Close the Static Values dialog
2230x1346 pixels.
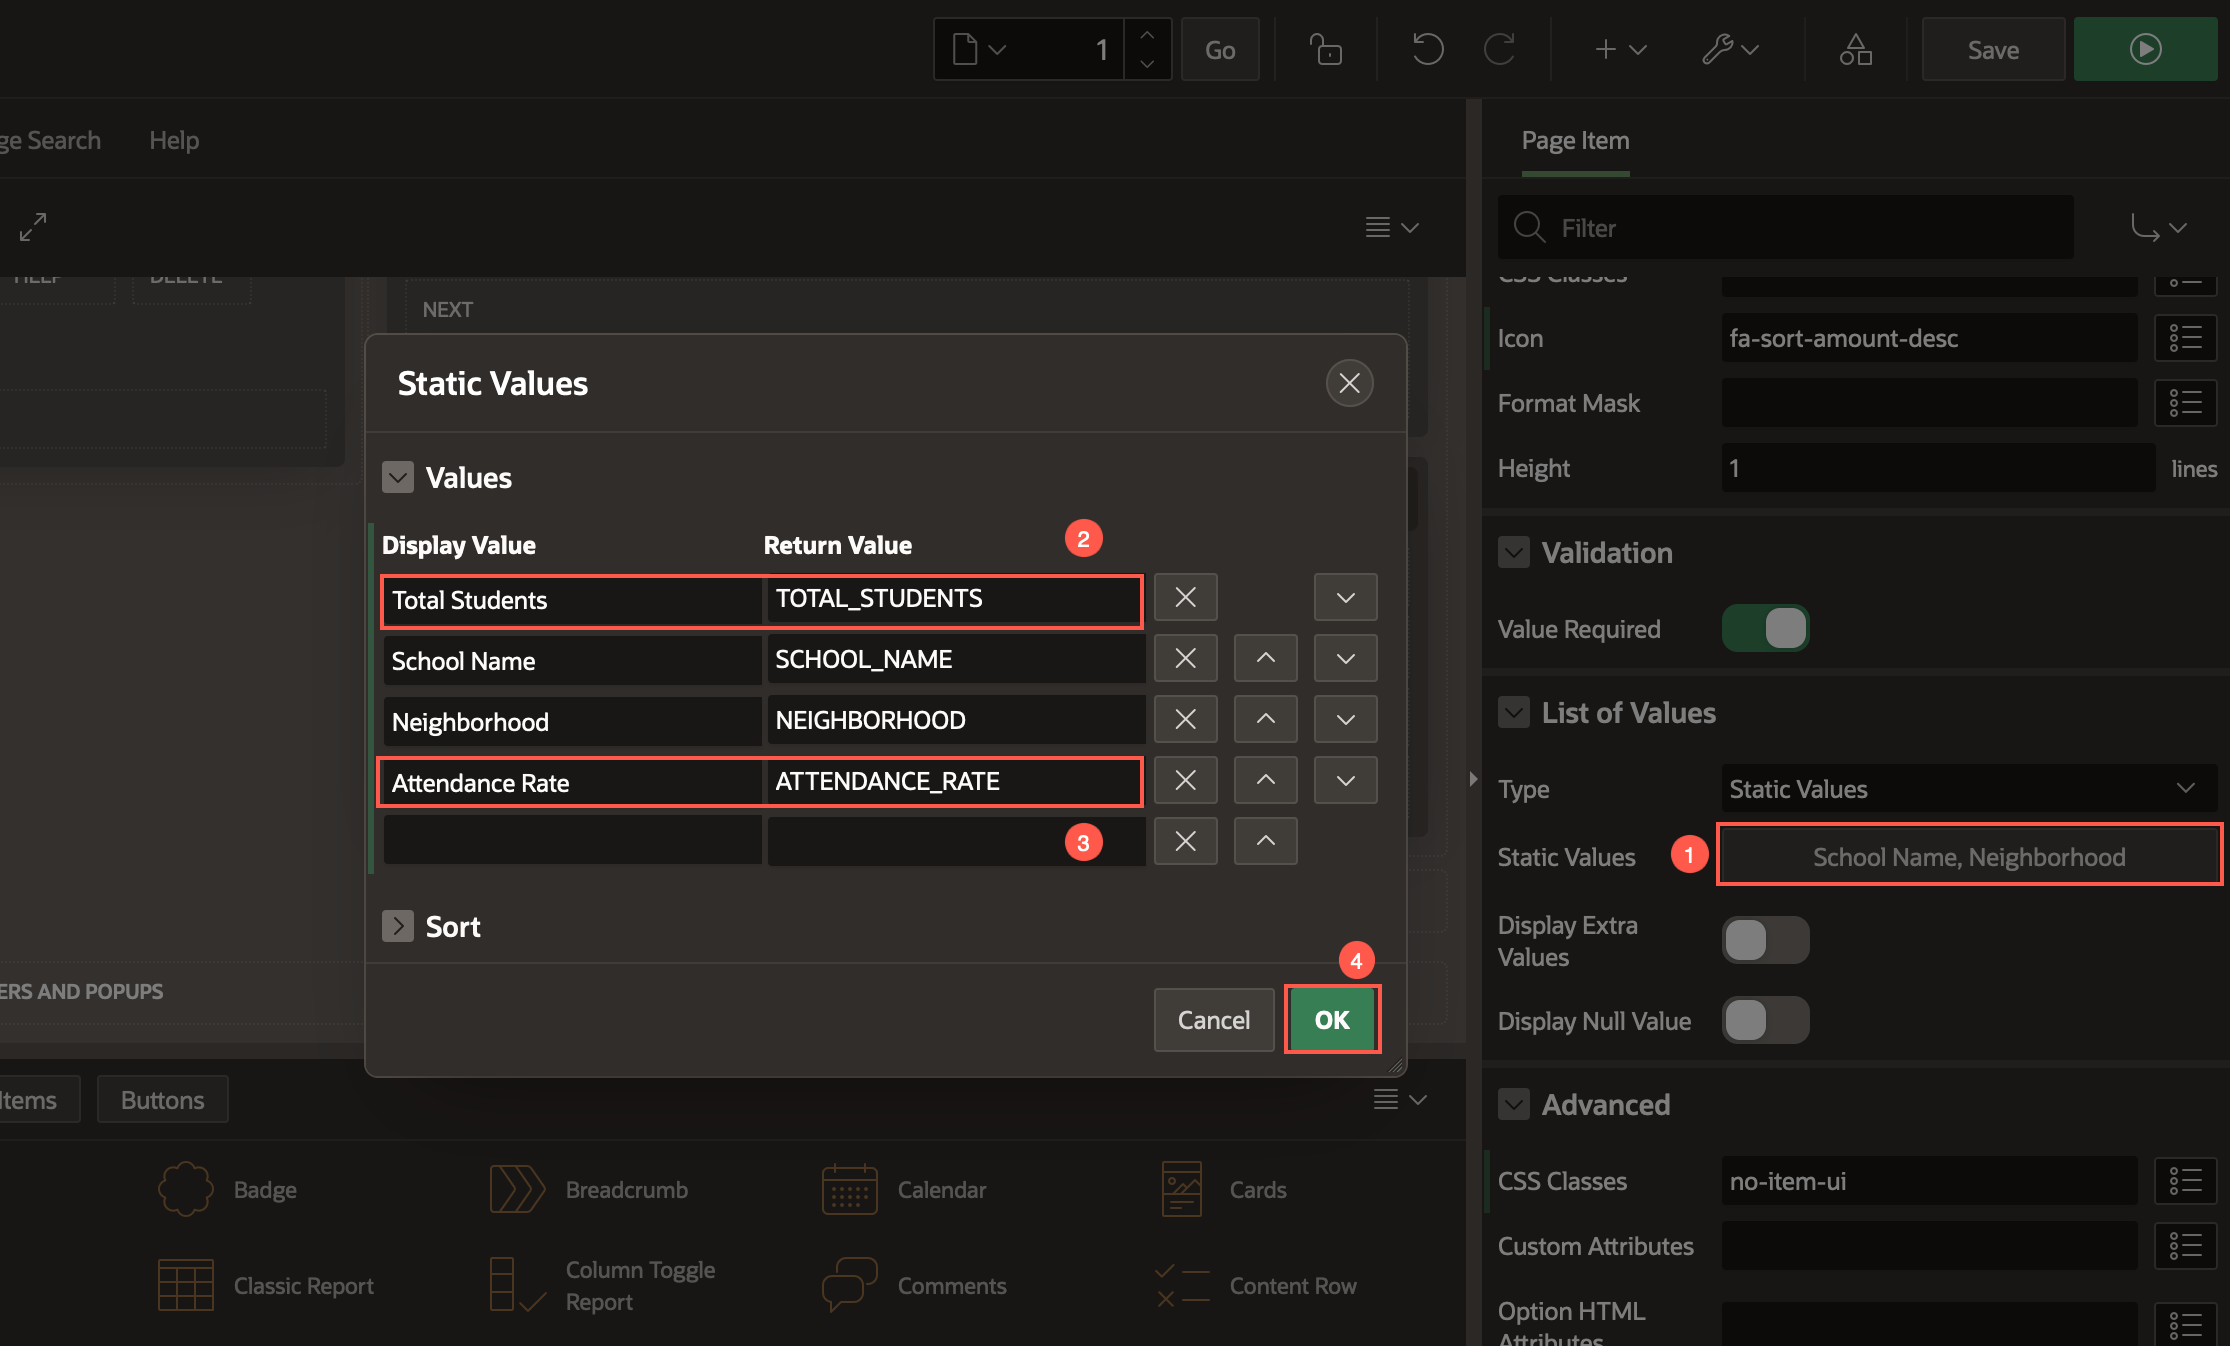[x=1349, y=383]
